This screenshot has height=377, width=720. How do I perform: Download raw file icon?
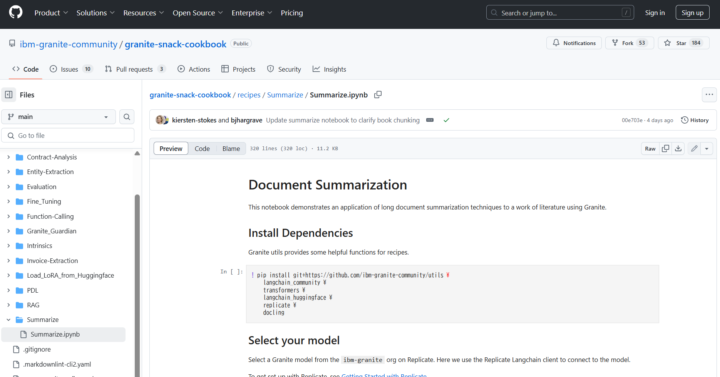[678, 148]
